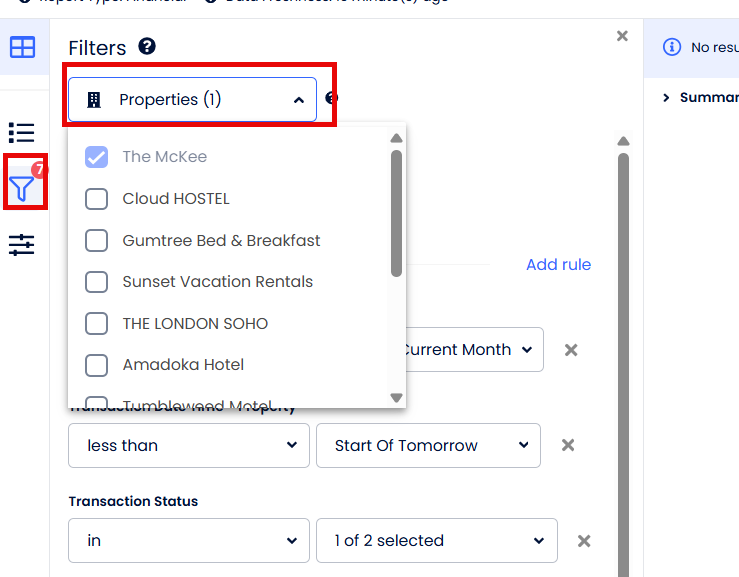Open the table view icon in sidebar
739x577 pixels.
click(x=22, y=47)
